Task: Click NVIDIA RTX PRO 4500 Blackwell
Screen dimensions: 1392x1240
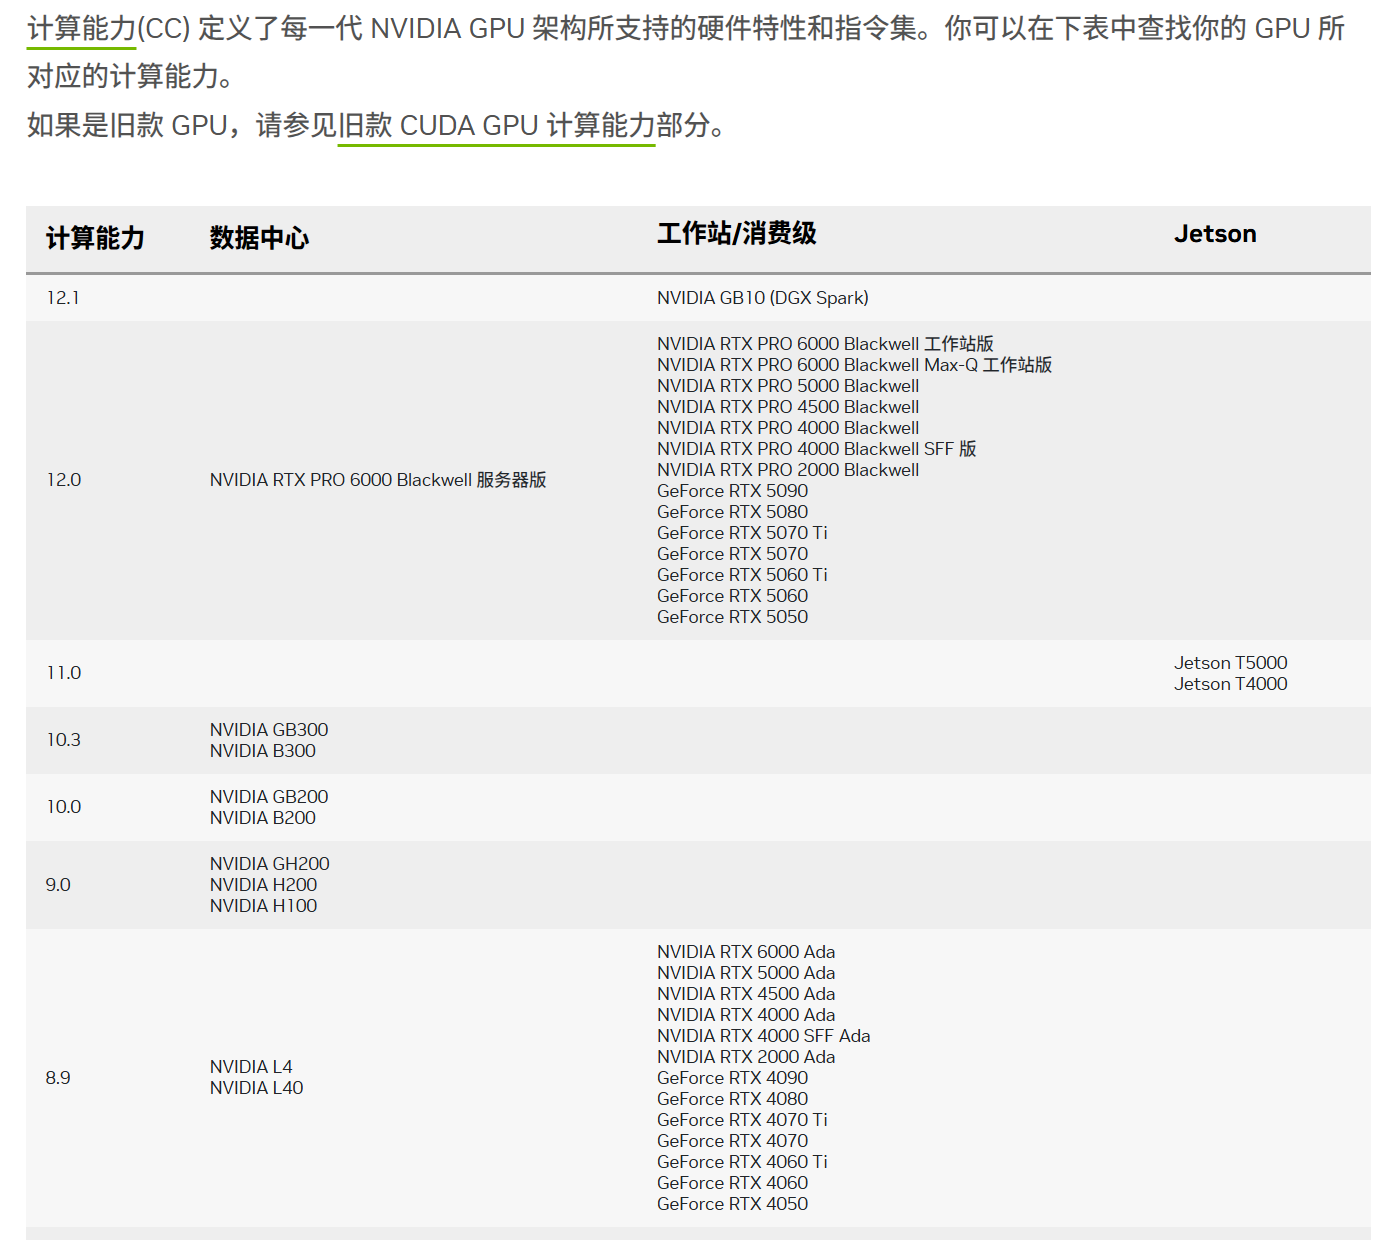Action: tap(788, 407)
